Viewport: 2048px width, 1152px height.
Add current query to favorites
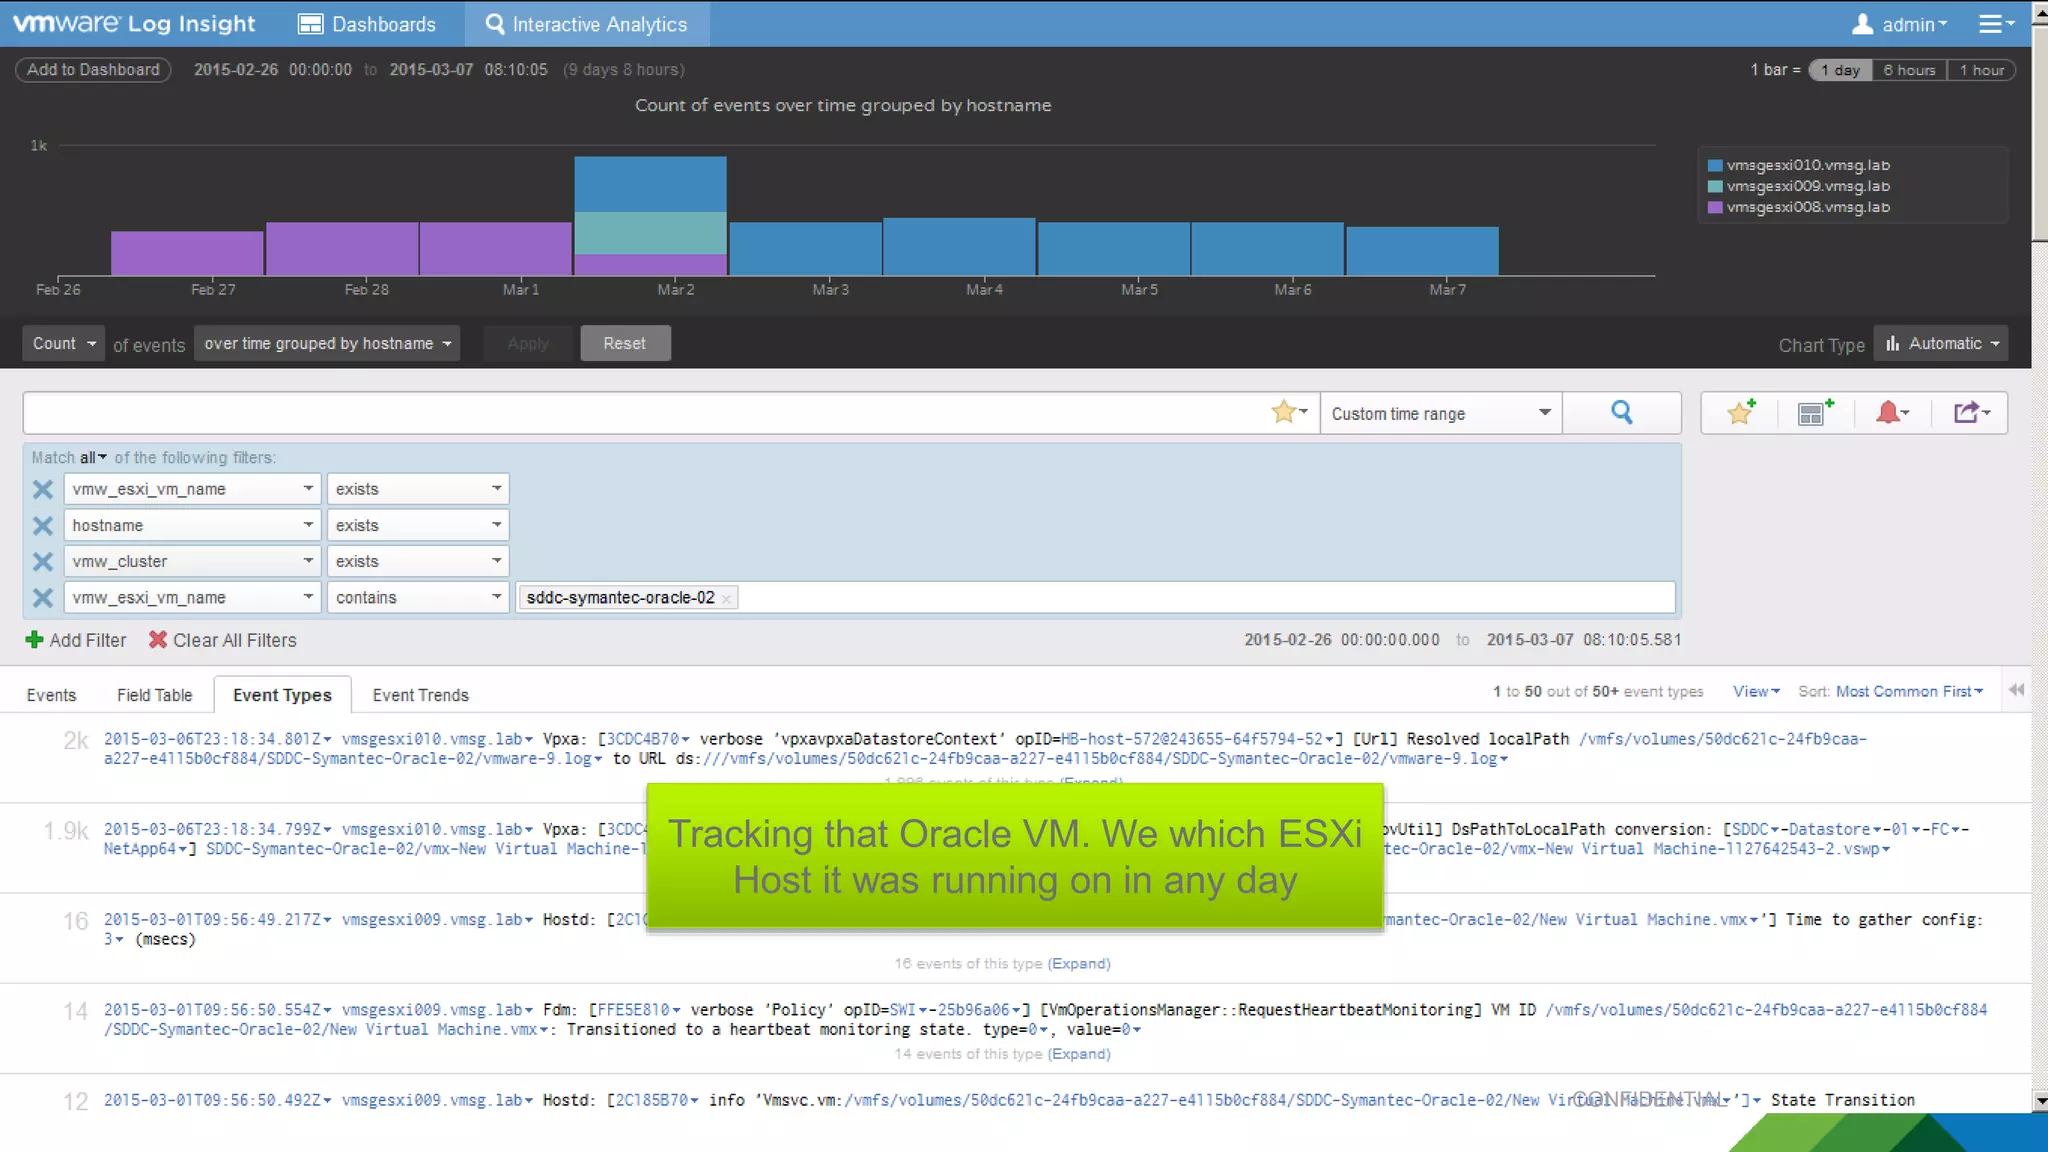1741,412
